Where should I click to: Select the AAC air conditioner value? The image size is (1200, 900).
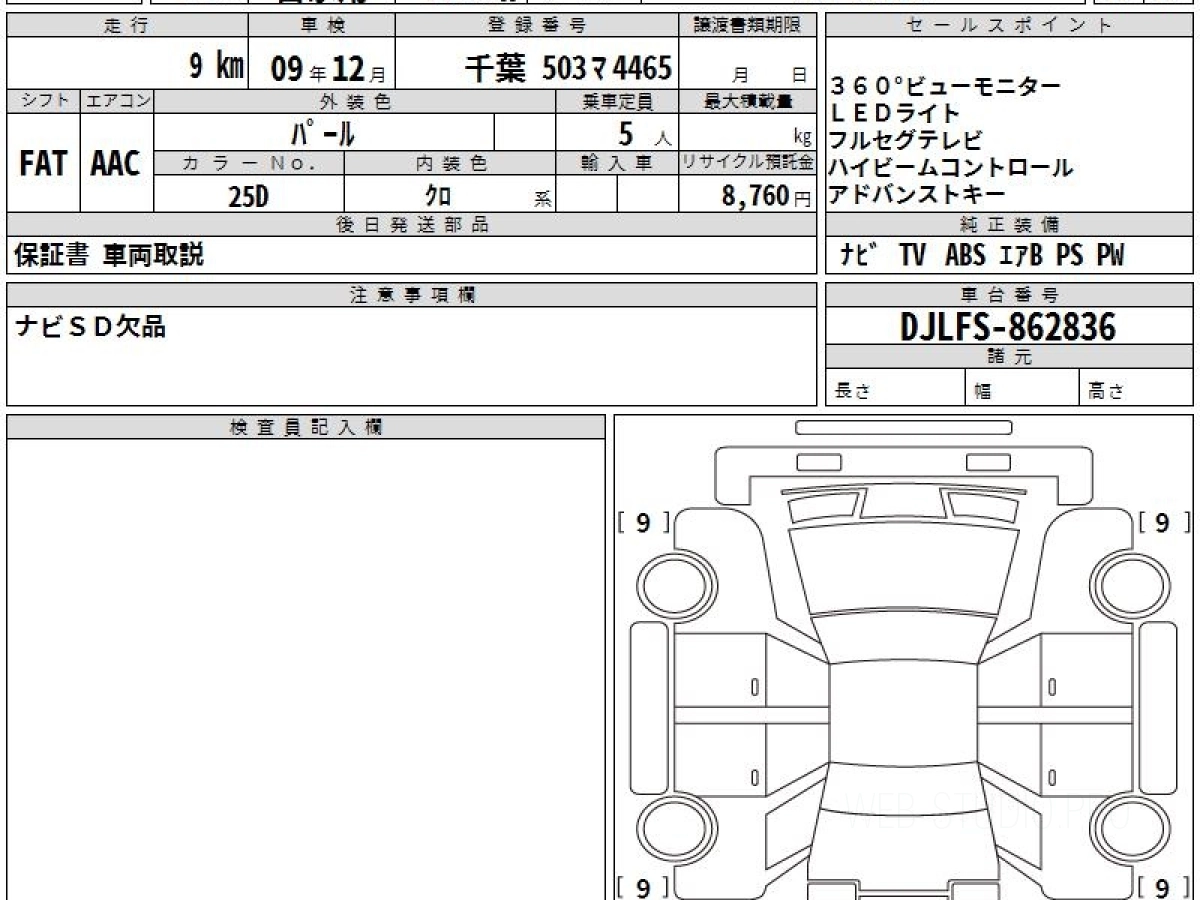point(116,164)
